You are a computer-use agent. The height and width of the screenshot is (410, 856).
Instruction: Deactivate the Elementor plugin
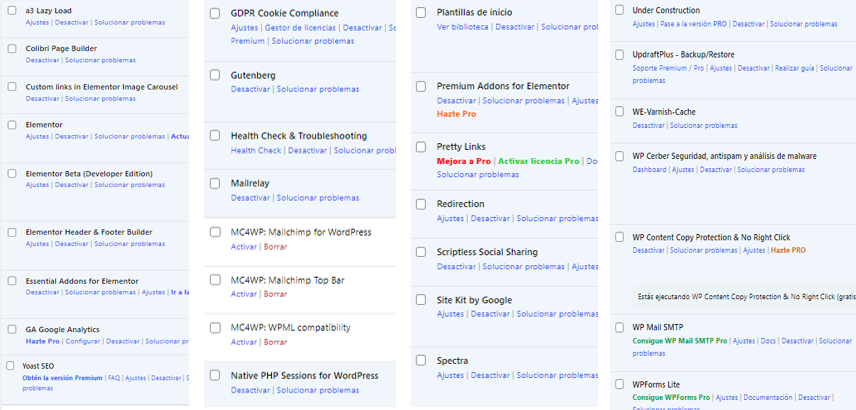click(x=72, y=136)
